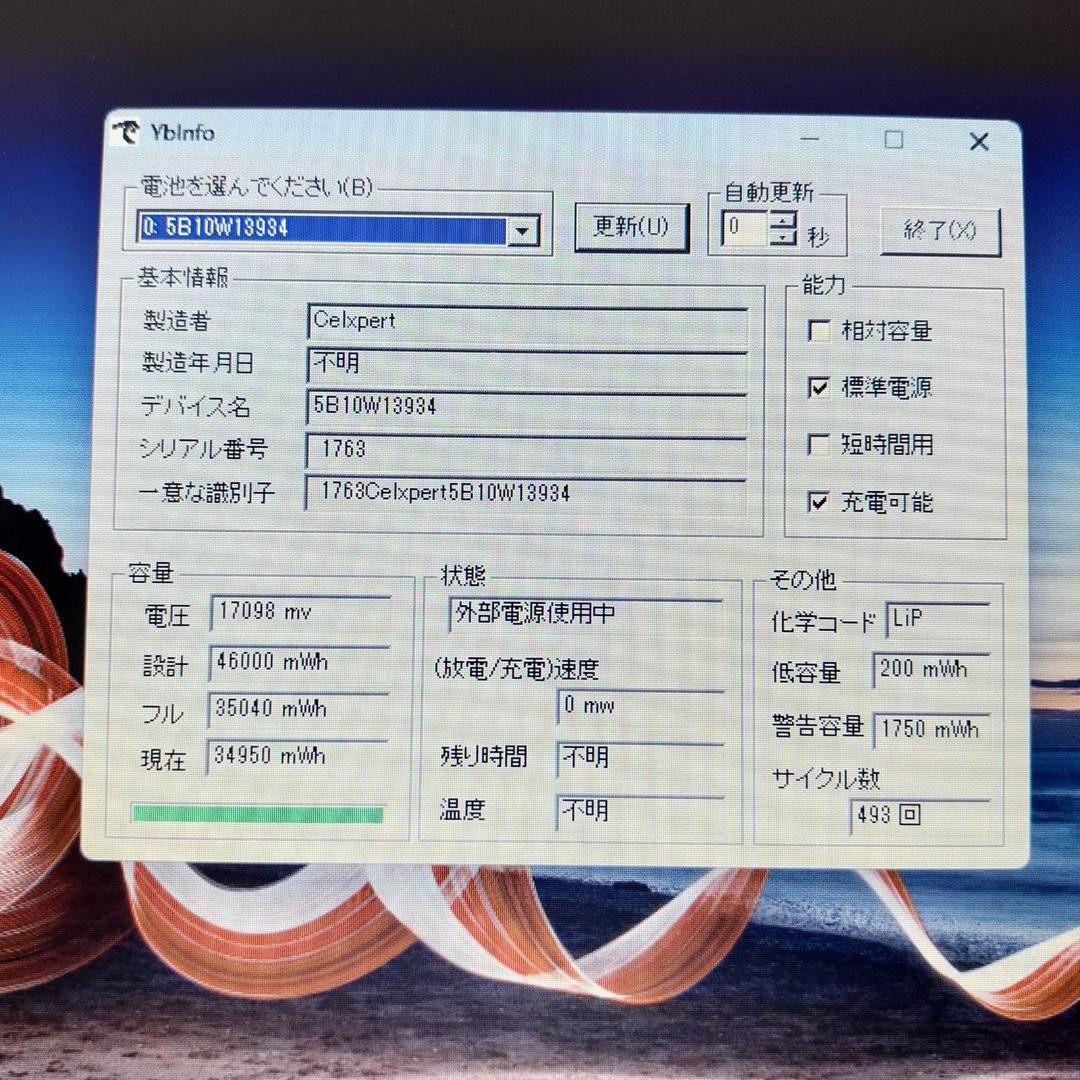Click the フル capacity value 35040 mWh
1080x1080 pixels.
[x=298, y=709]
